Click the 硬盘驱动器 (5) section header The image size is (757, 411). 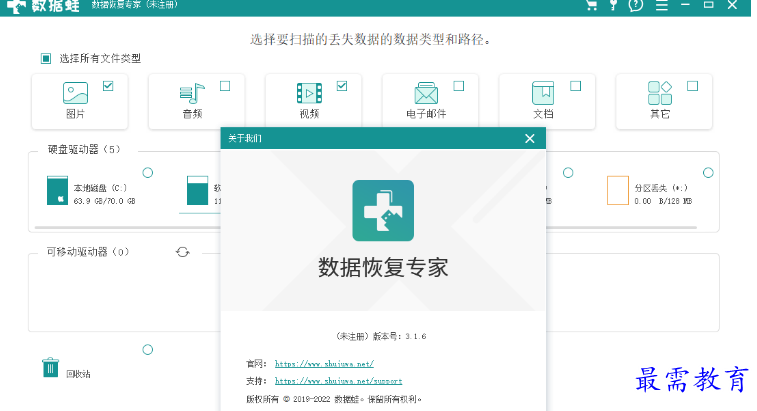click(x=84, y=149)
